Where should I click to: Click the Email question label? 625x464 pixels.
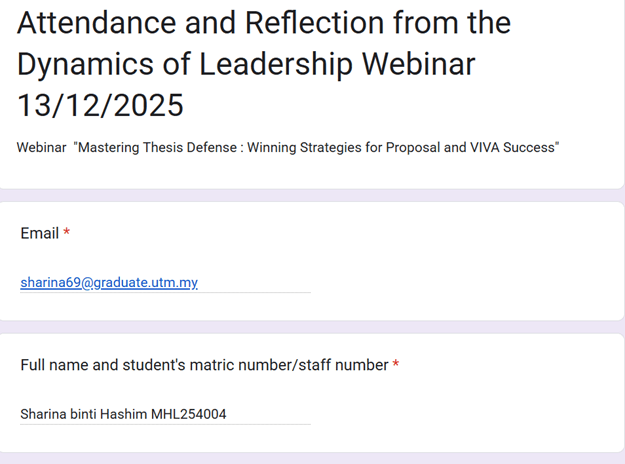pos(39,233)
